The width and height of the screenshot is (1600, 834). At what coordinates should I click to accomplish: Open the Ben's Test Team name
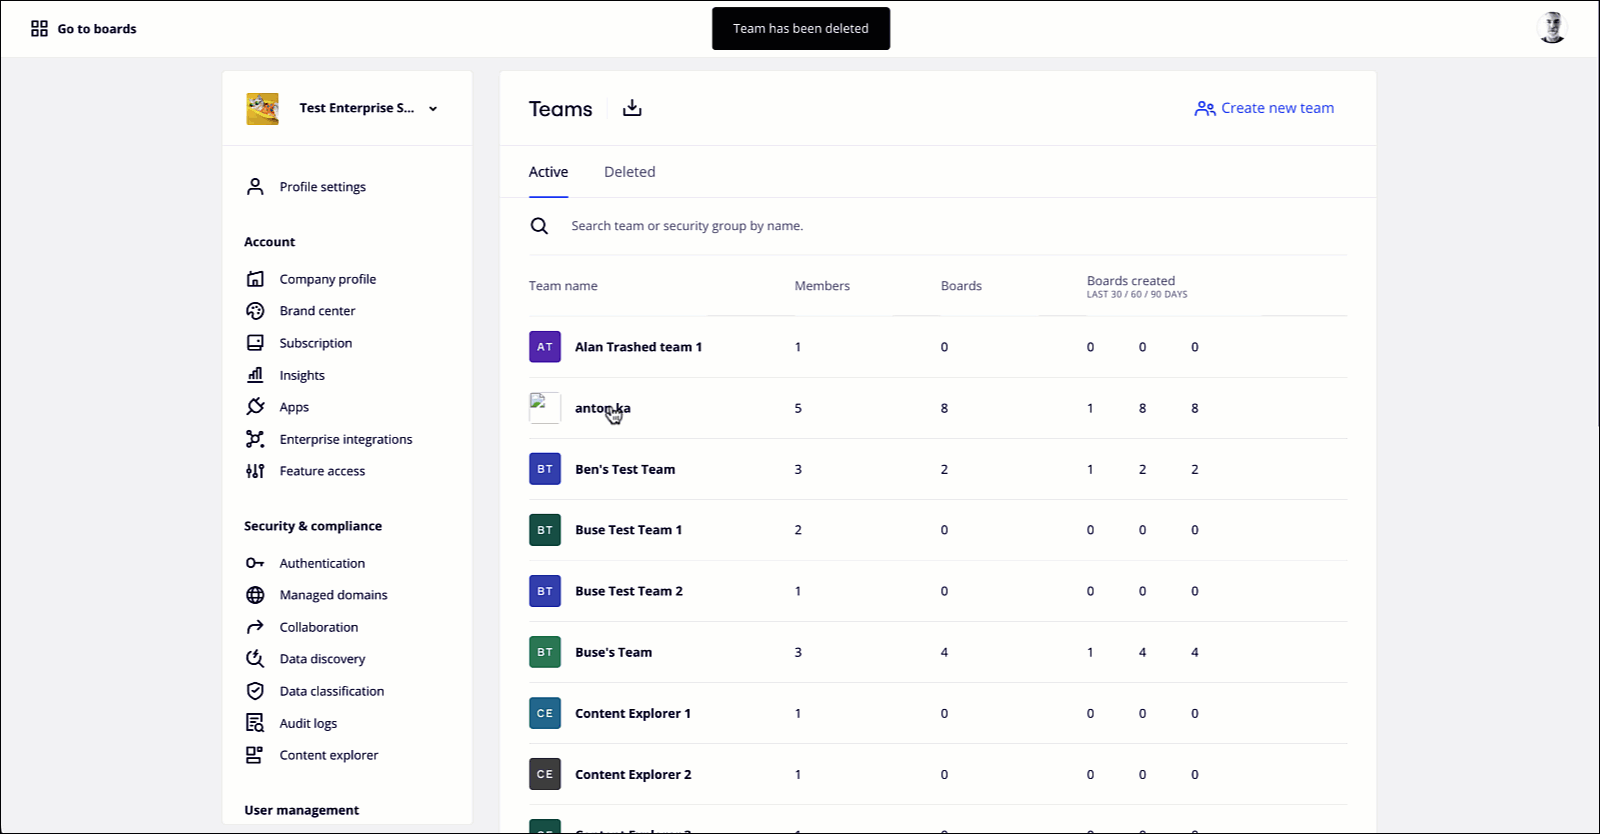625,469
